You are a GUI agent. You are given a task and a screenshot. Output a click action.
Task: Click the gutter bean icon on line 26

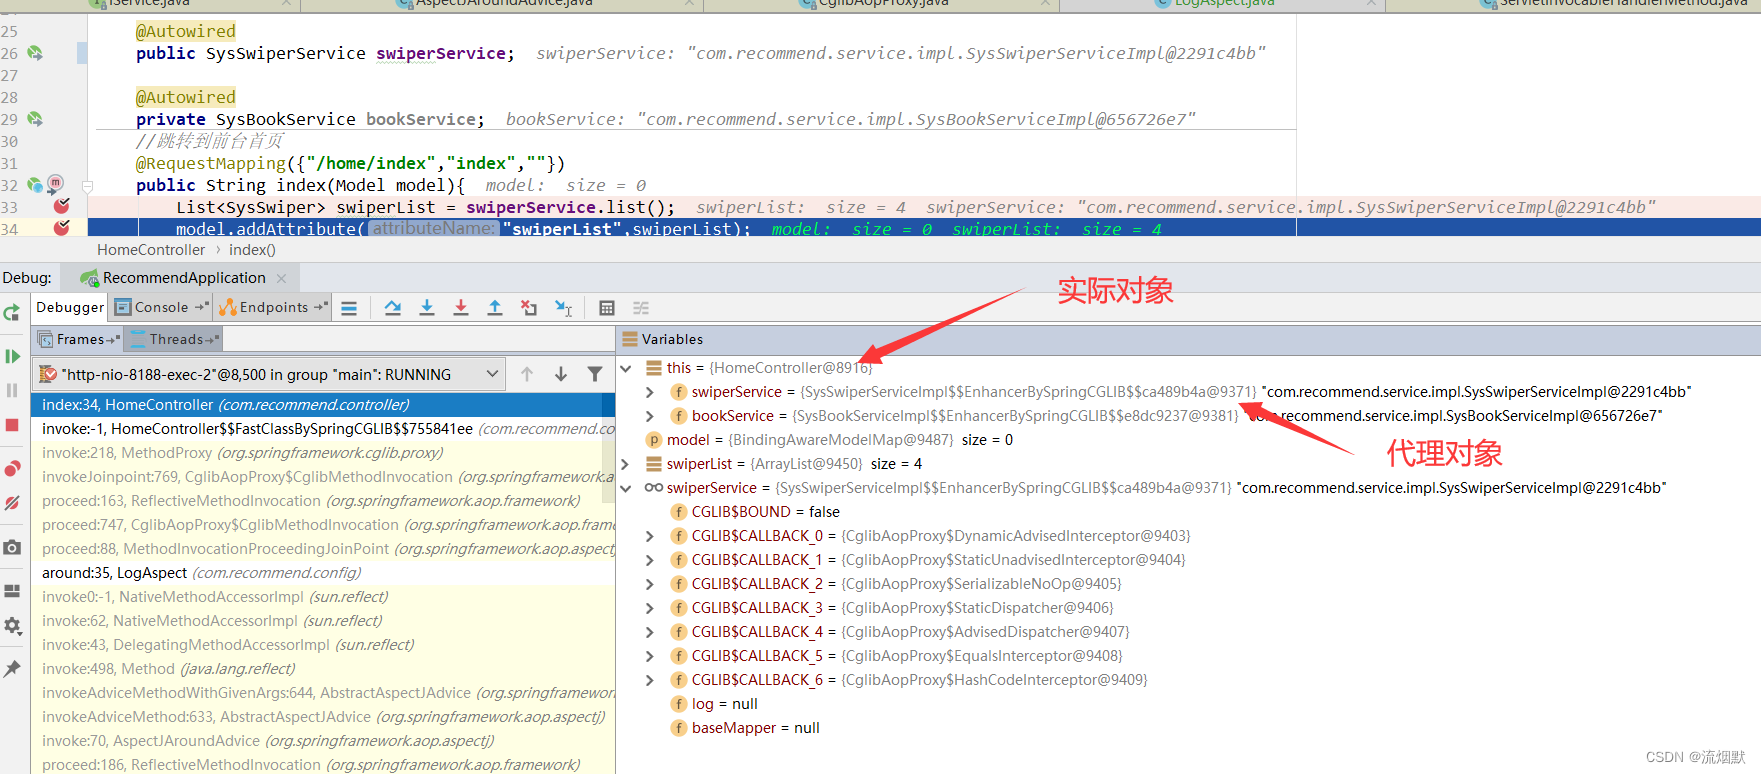pyautogui.click(x=35, y=53)
